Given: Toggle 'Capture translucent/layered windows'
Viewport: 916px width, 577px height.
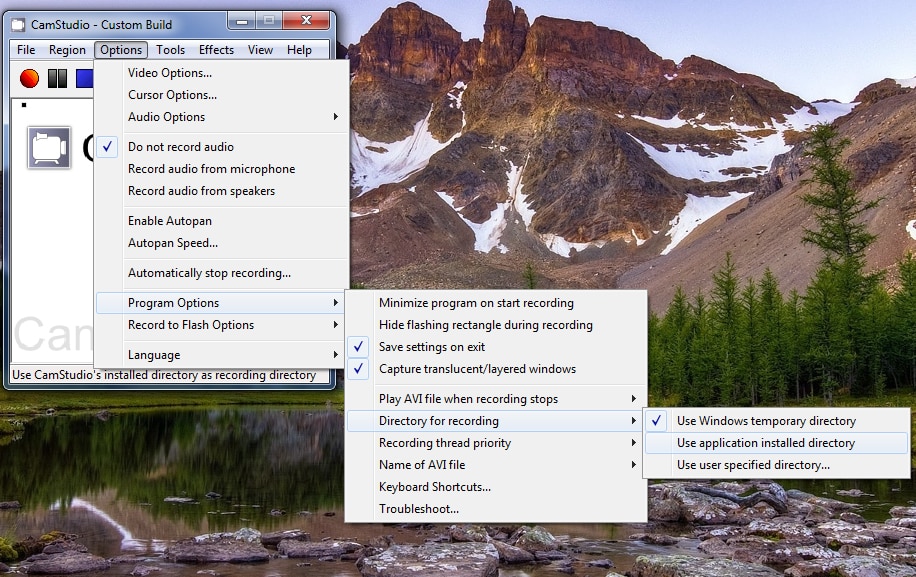Looking at the screenshot, I should pos(477,369).
